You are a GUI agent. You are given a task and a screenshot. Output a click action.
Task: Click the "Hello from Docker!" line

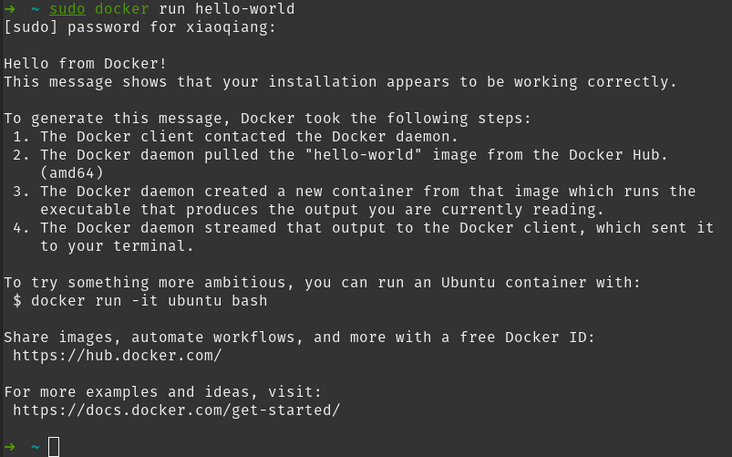(x=85, y=63)
